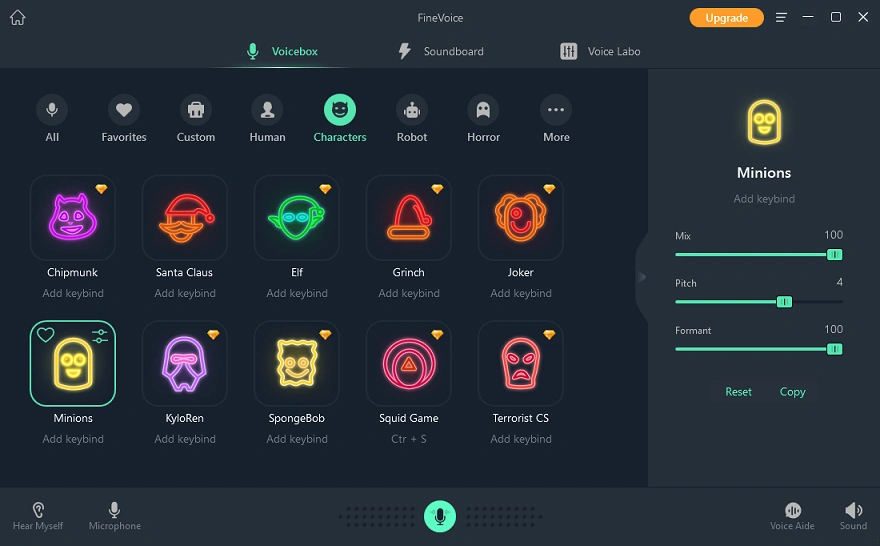Click the premium gem on Chipmunk

101,189
